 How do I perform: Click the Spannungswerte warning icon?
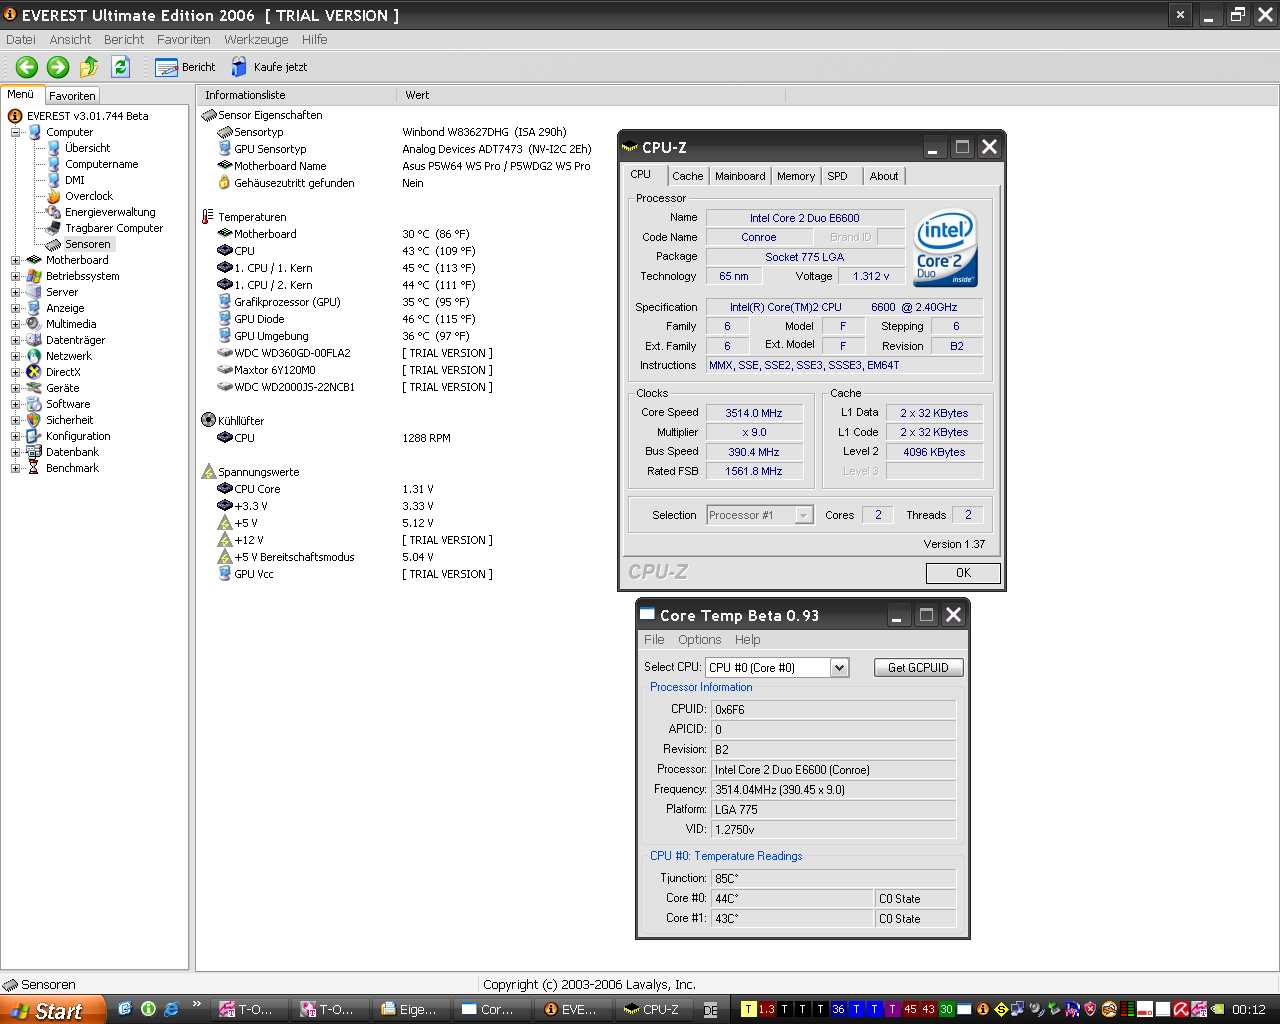coord(208,472)
